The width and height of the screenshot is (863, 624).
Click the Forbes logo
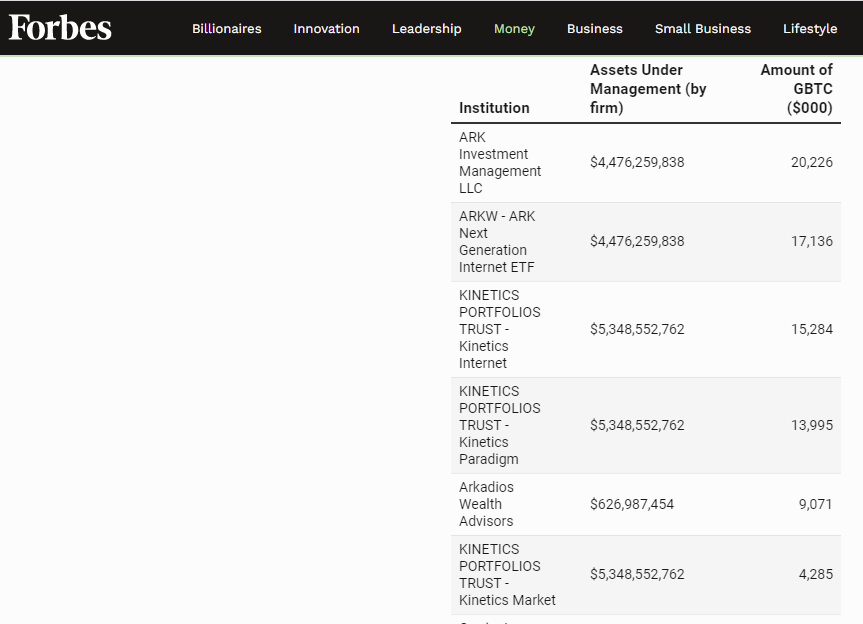pos(60,28)
